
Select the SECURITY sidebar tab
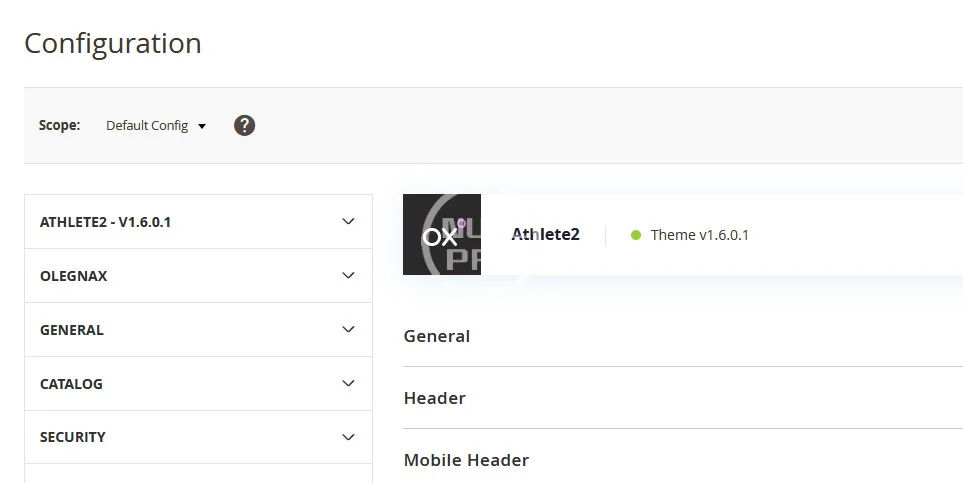pyautogui.click(x=73, y=437)
